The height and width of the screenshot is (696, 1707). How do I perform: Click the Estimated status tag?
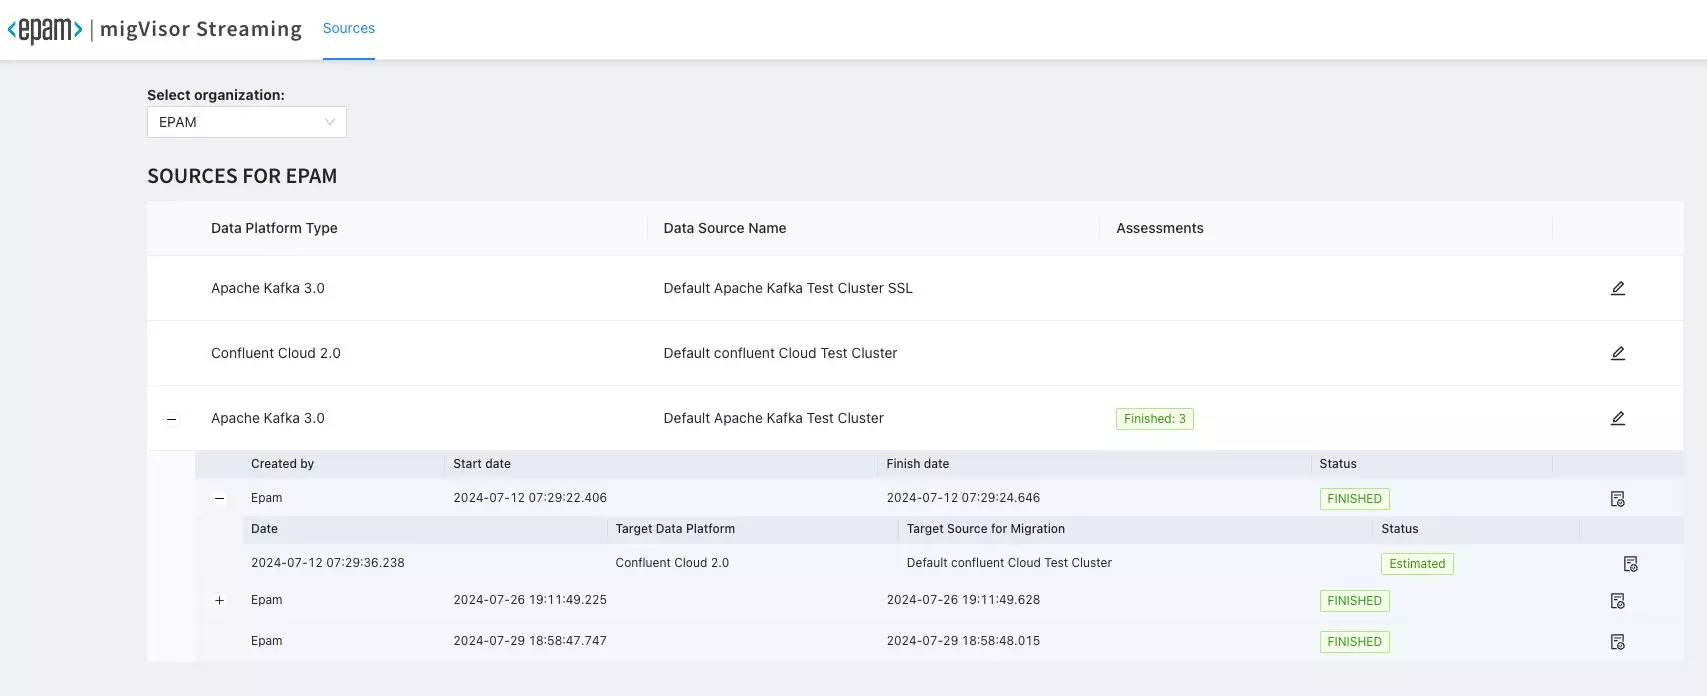coord(1417,564)
